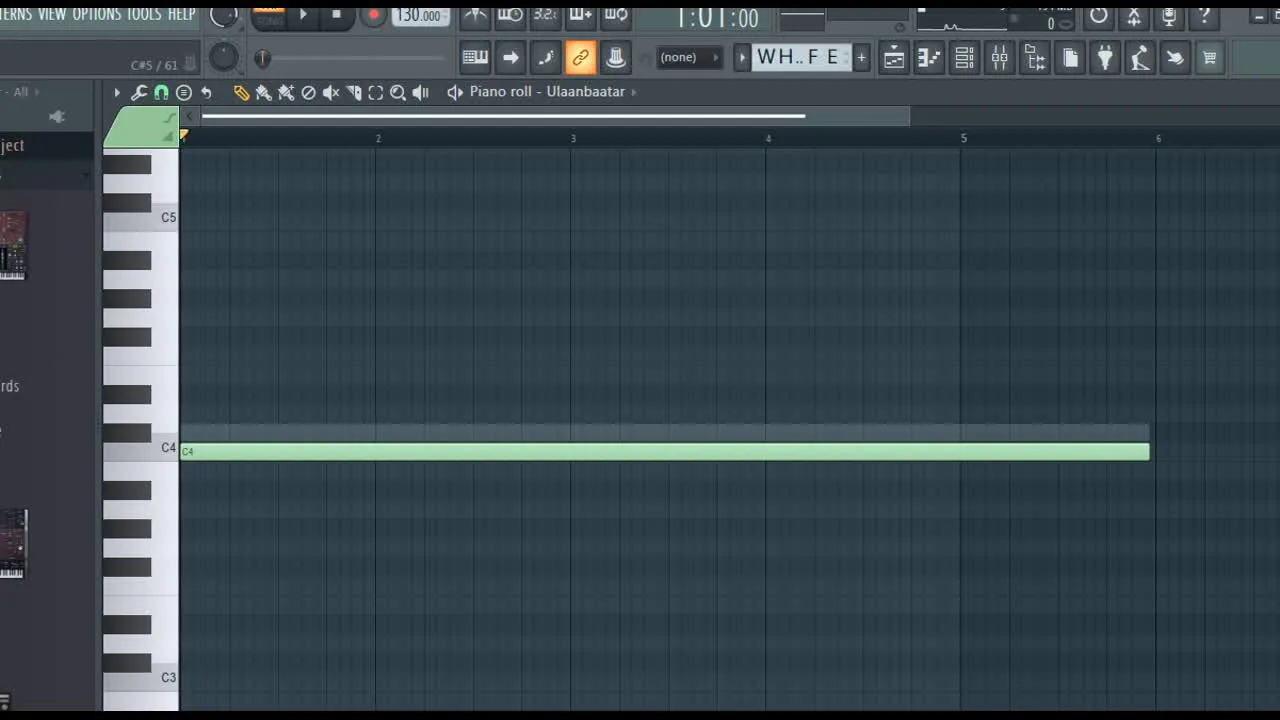The image size is (1280, 720).
Task: Expand arrow after Piano roll - Ulaanbaatar title
Action: coord(634,92)
